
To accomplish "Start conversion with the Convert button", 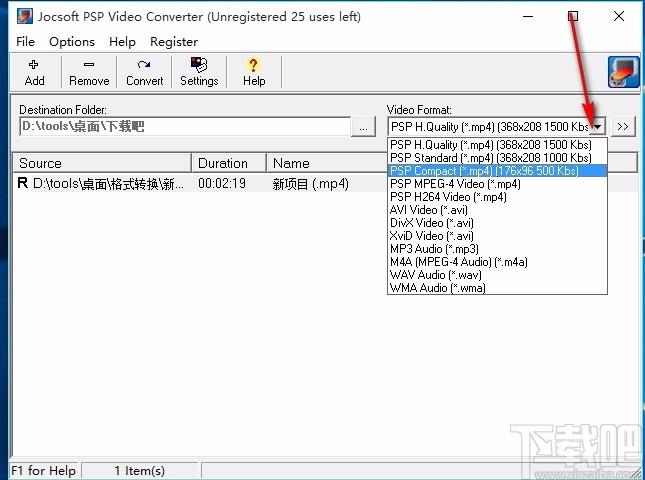I will tap(144, 72).
